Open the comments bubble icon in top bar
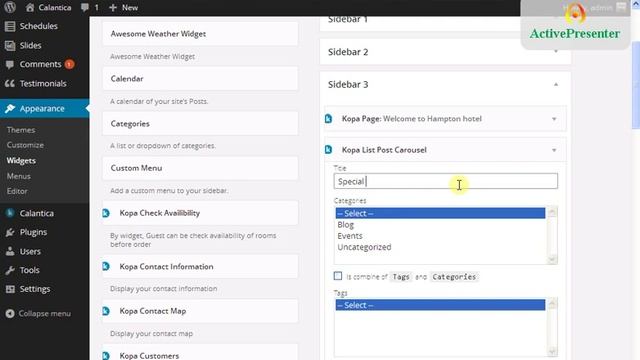Viewport: 640px width, 360px height. [85, 7]
